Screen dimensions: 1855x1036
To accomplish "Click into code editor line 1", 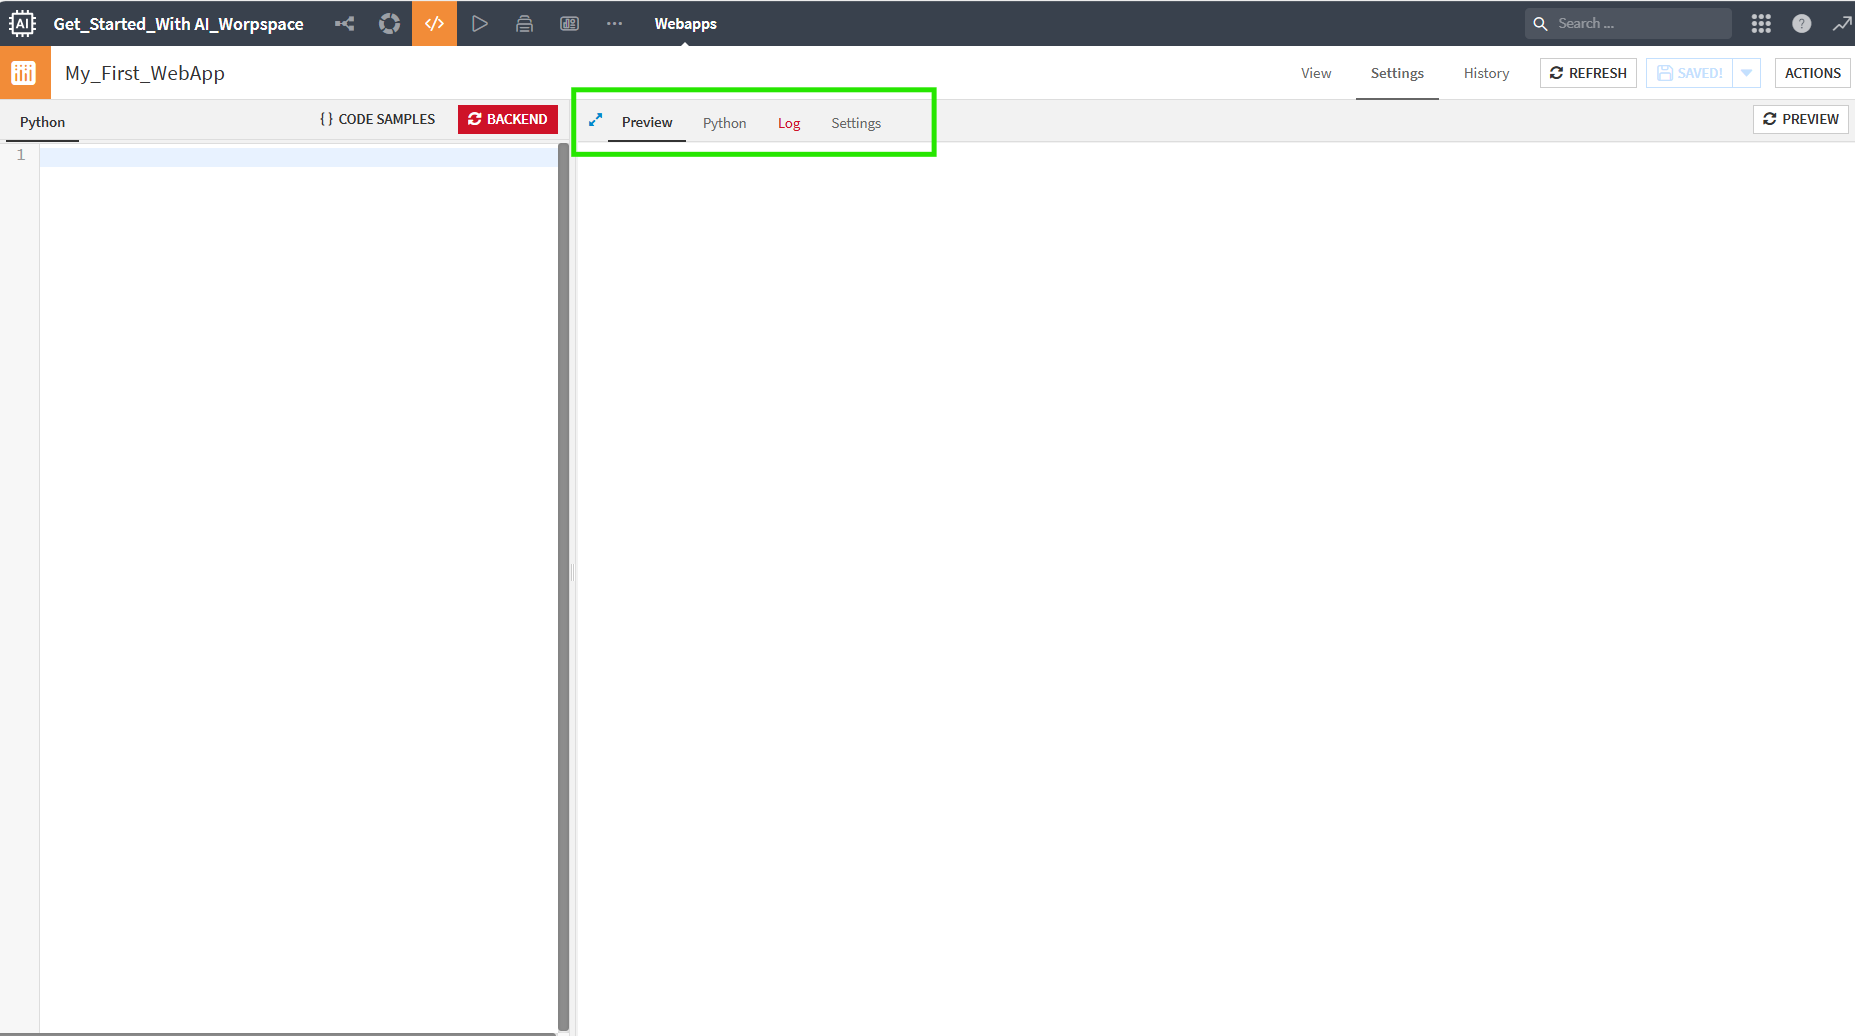I will pos(298,156).
